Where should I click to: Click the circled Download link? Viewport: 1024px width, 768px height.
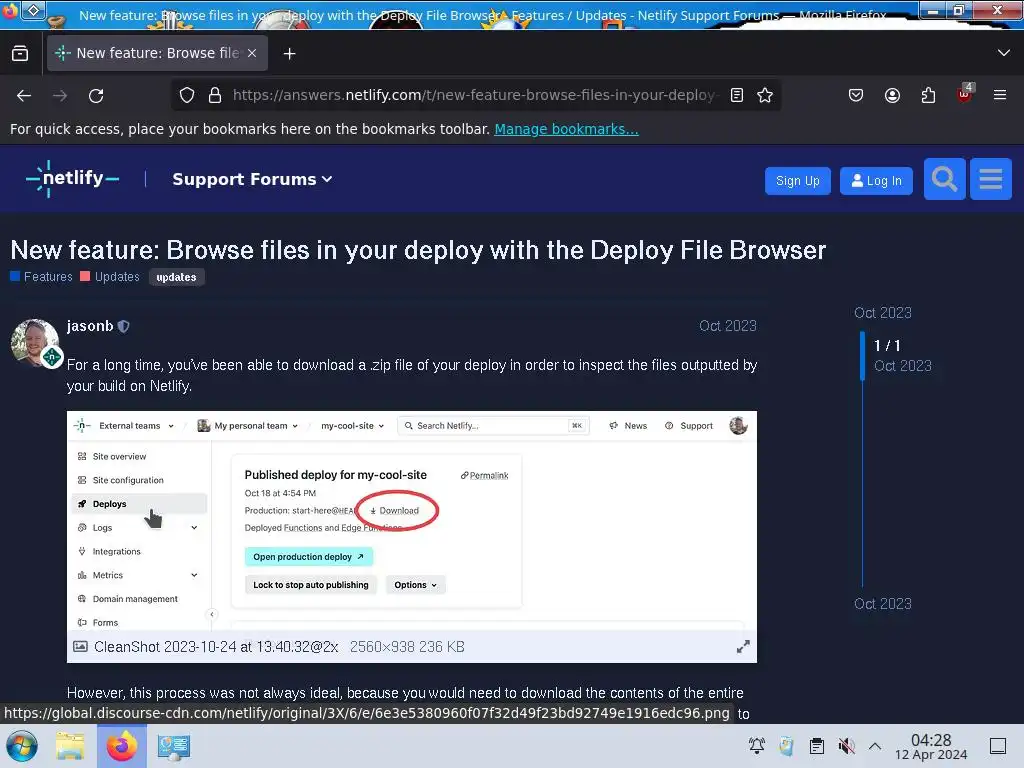(x=394, y=511)
